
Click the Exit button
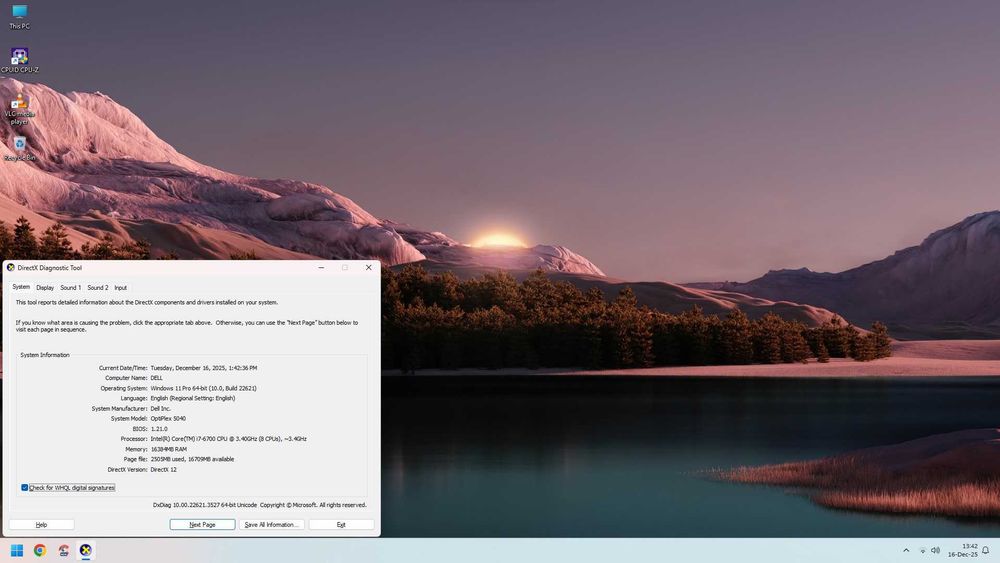(341, 525)
